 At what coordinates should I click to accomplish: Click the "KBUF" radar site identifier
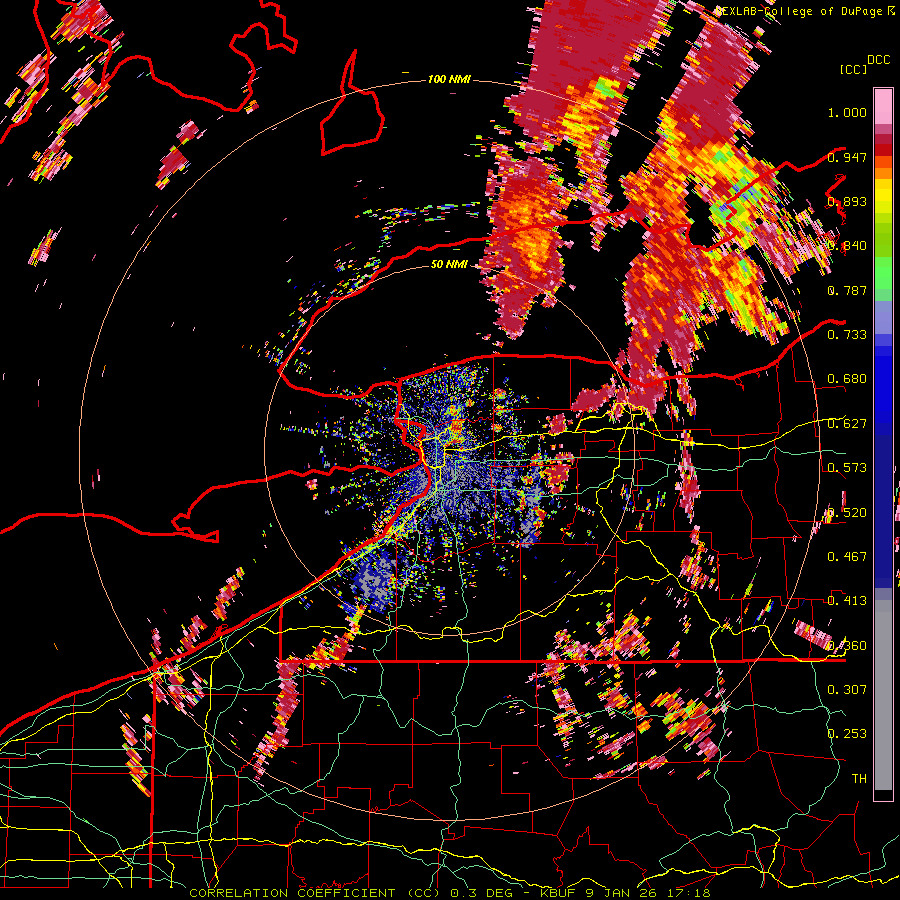556,893
